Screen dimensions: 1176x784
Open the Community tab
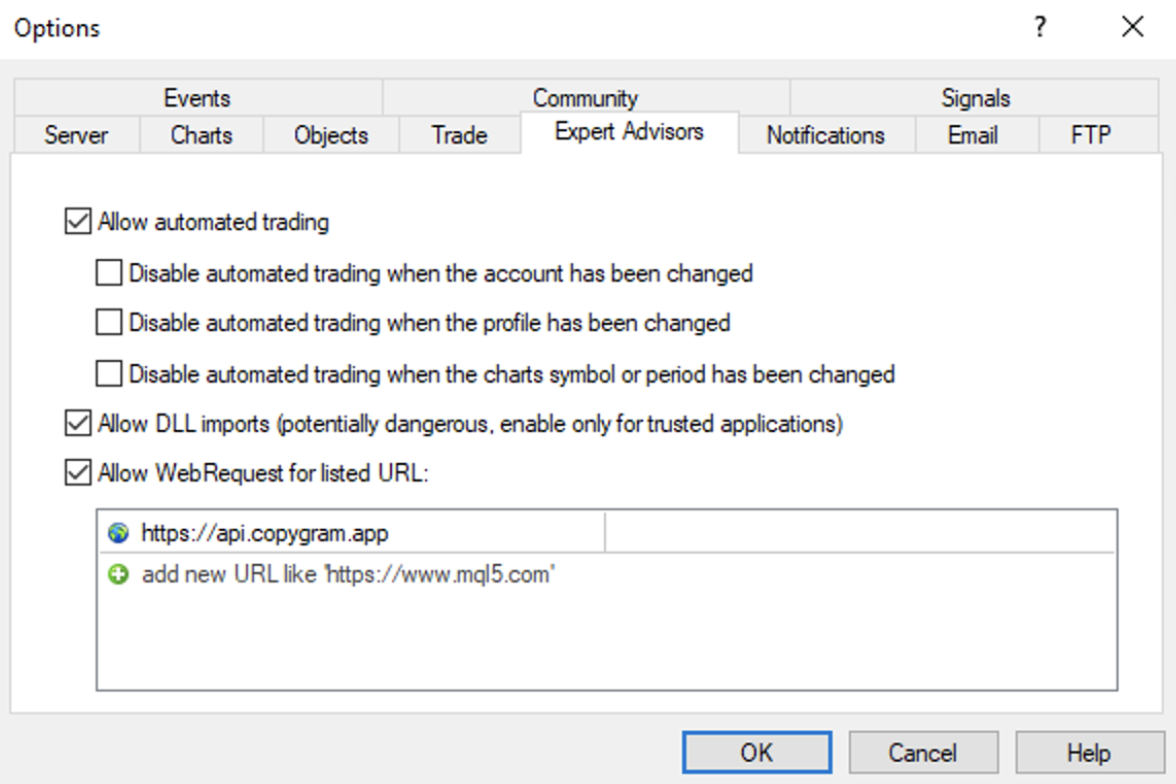tap(586, 97)
